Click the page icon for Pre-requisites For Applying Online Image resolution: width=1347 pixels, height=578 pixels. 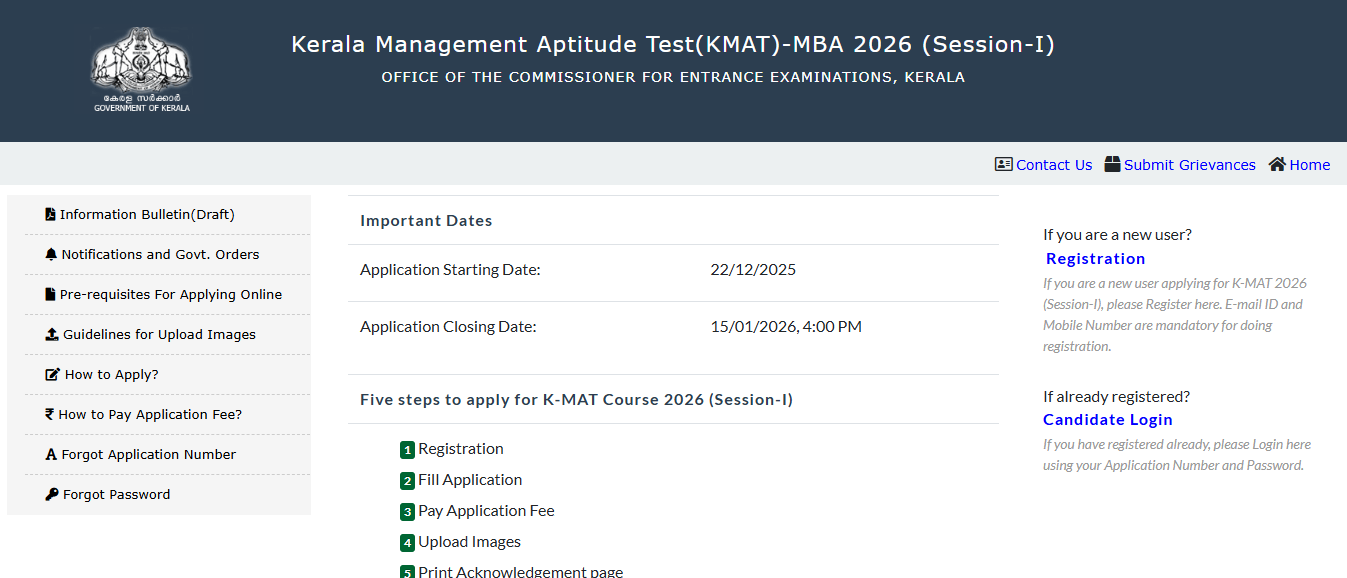point(49,294)
